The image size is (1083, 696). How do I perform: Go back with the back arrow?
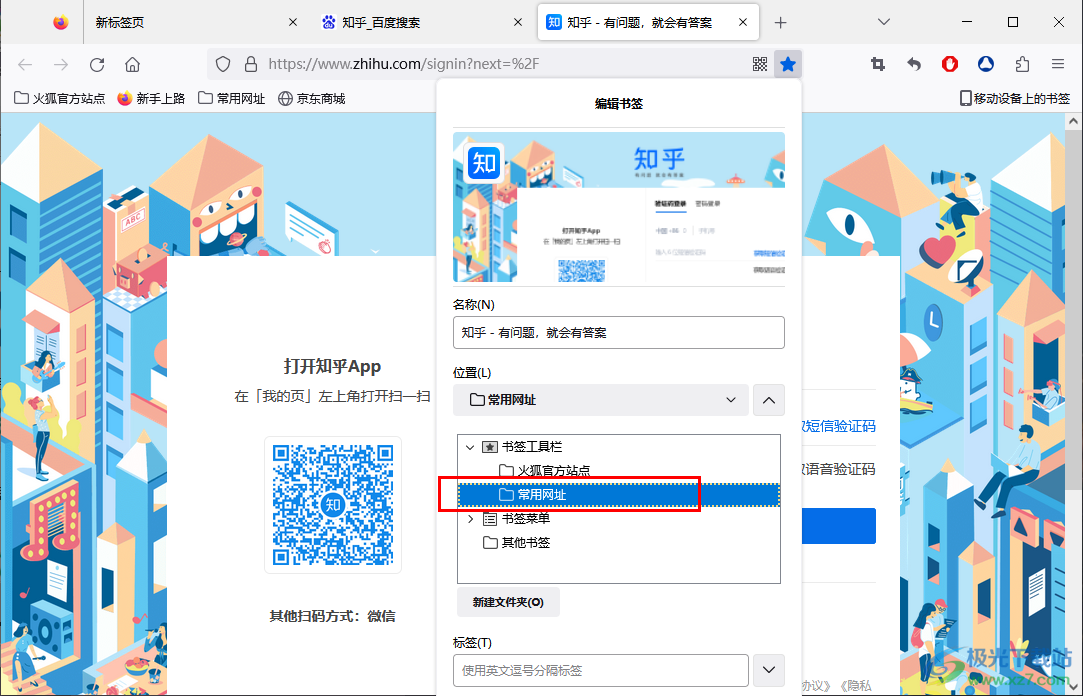25,64
